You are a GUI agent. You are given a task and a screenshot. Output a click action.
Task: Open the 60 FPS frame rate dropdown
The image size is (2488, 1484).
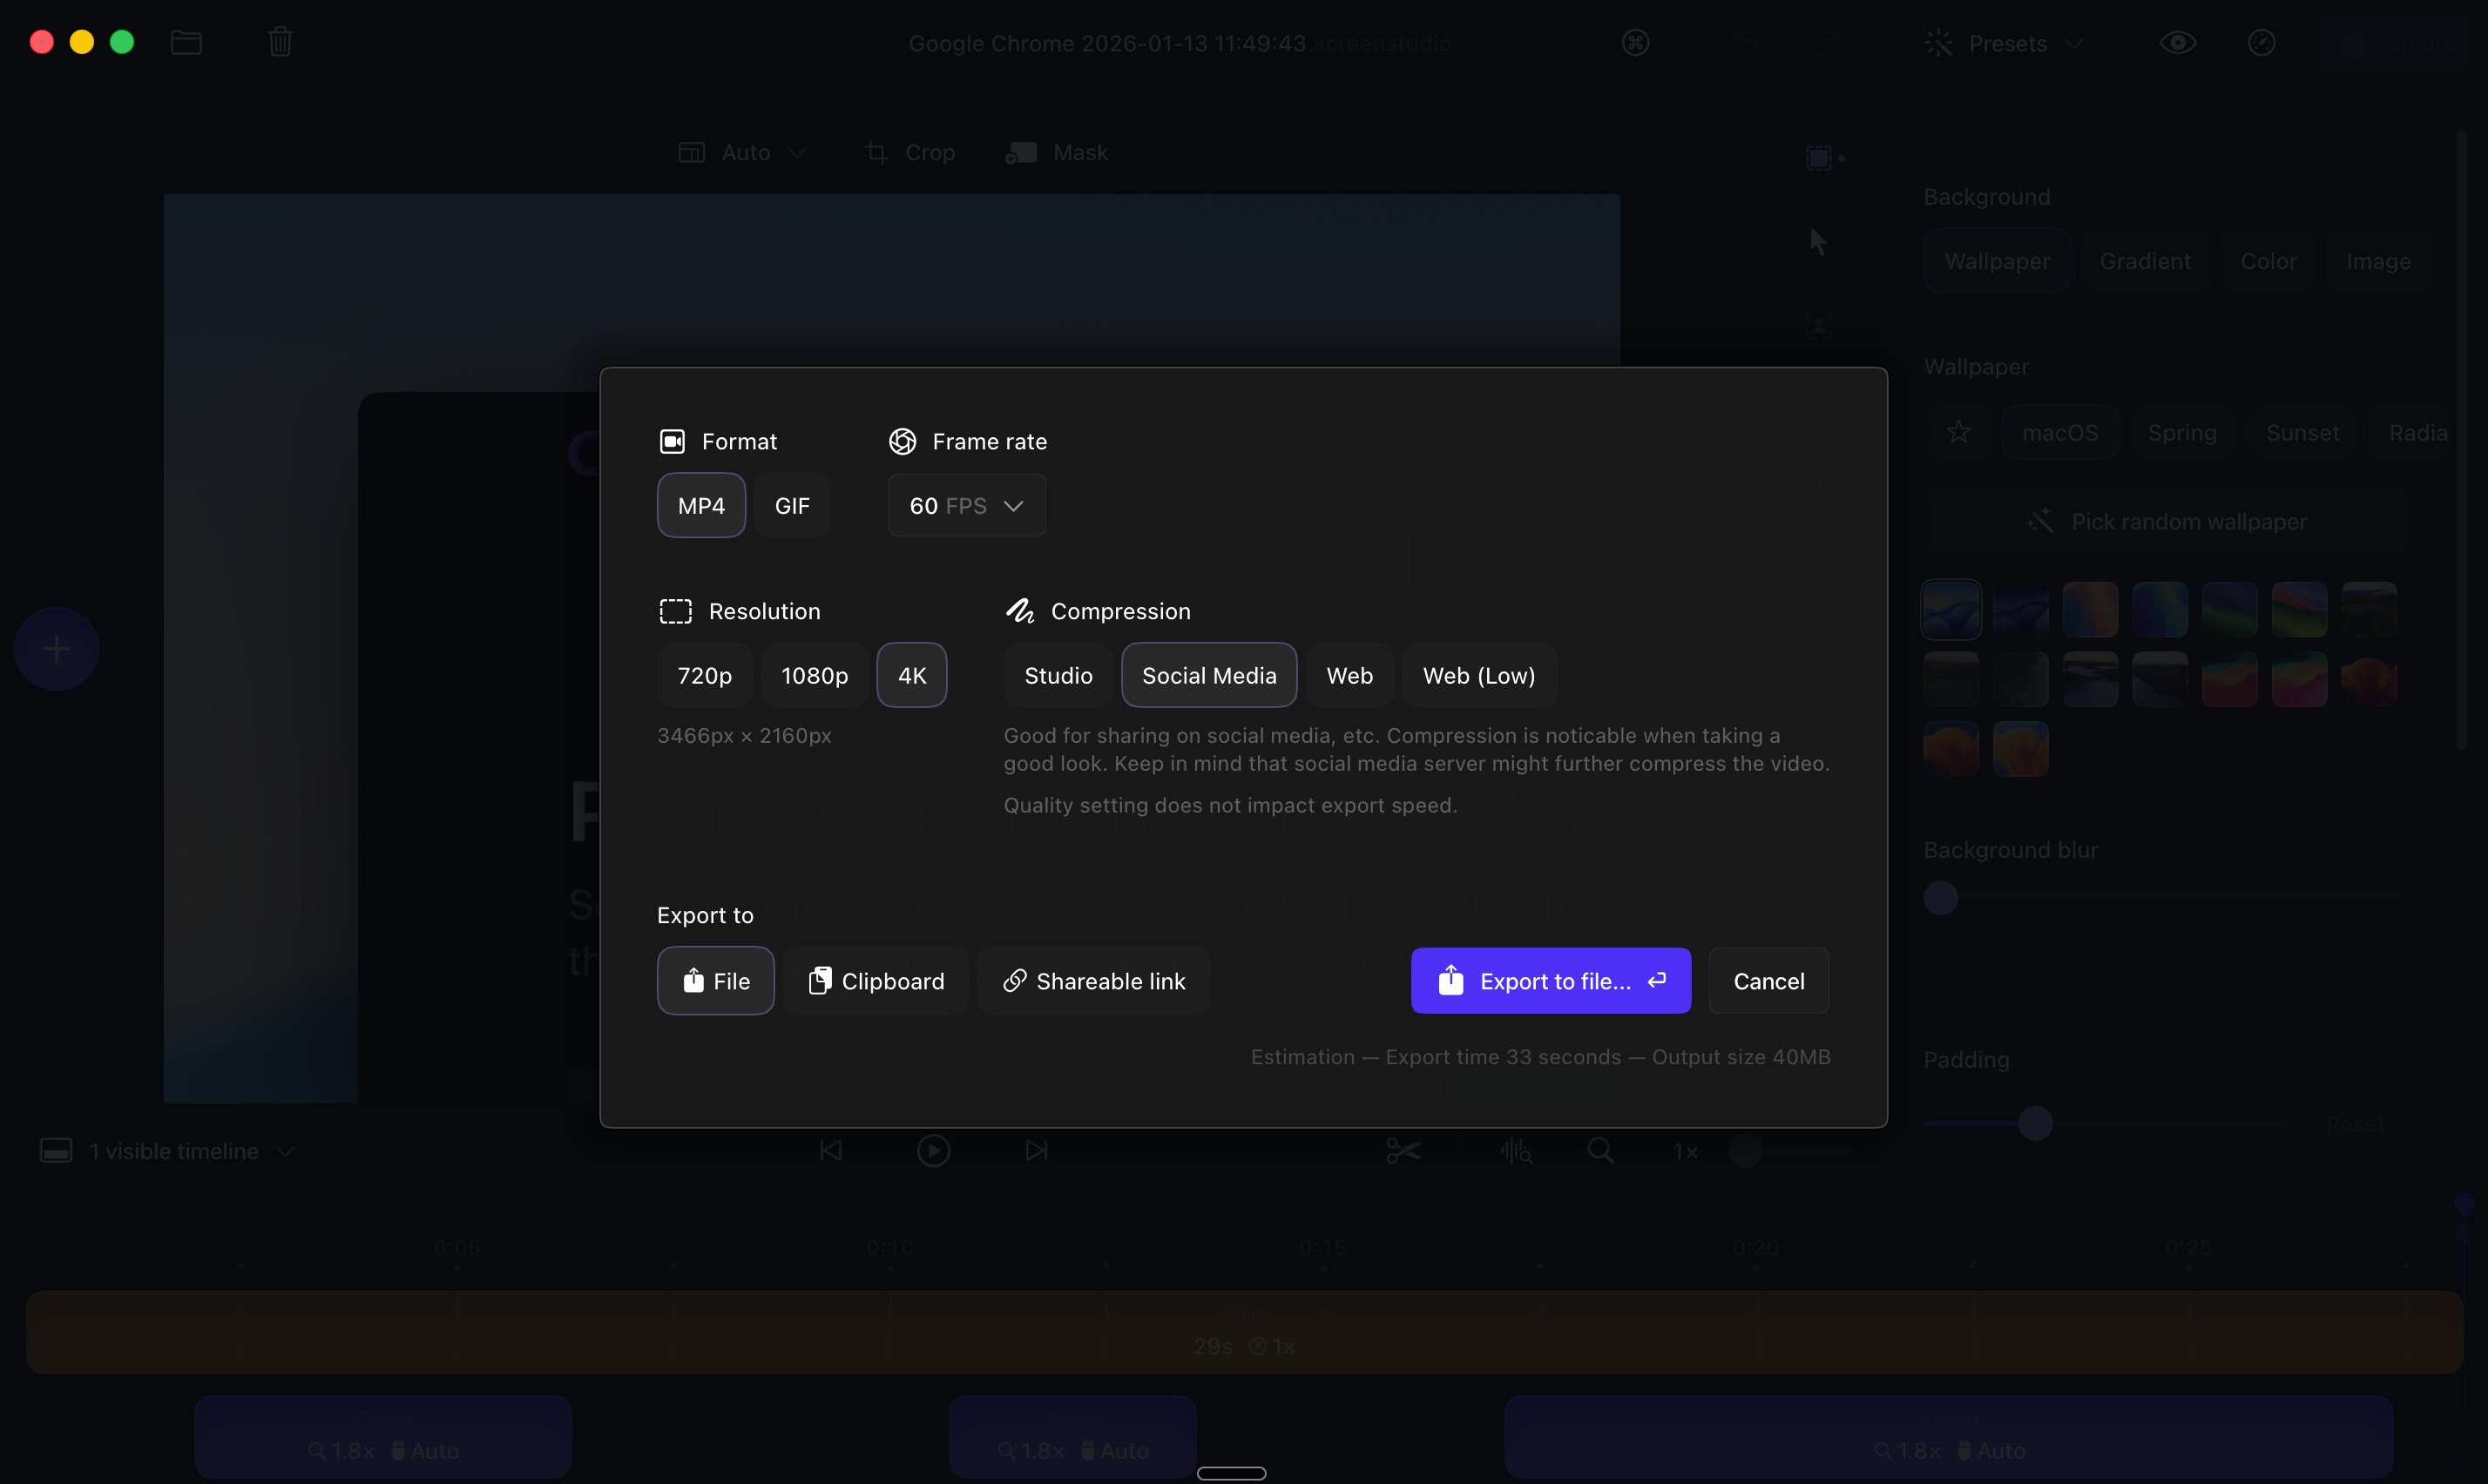[x=966, y=505]
